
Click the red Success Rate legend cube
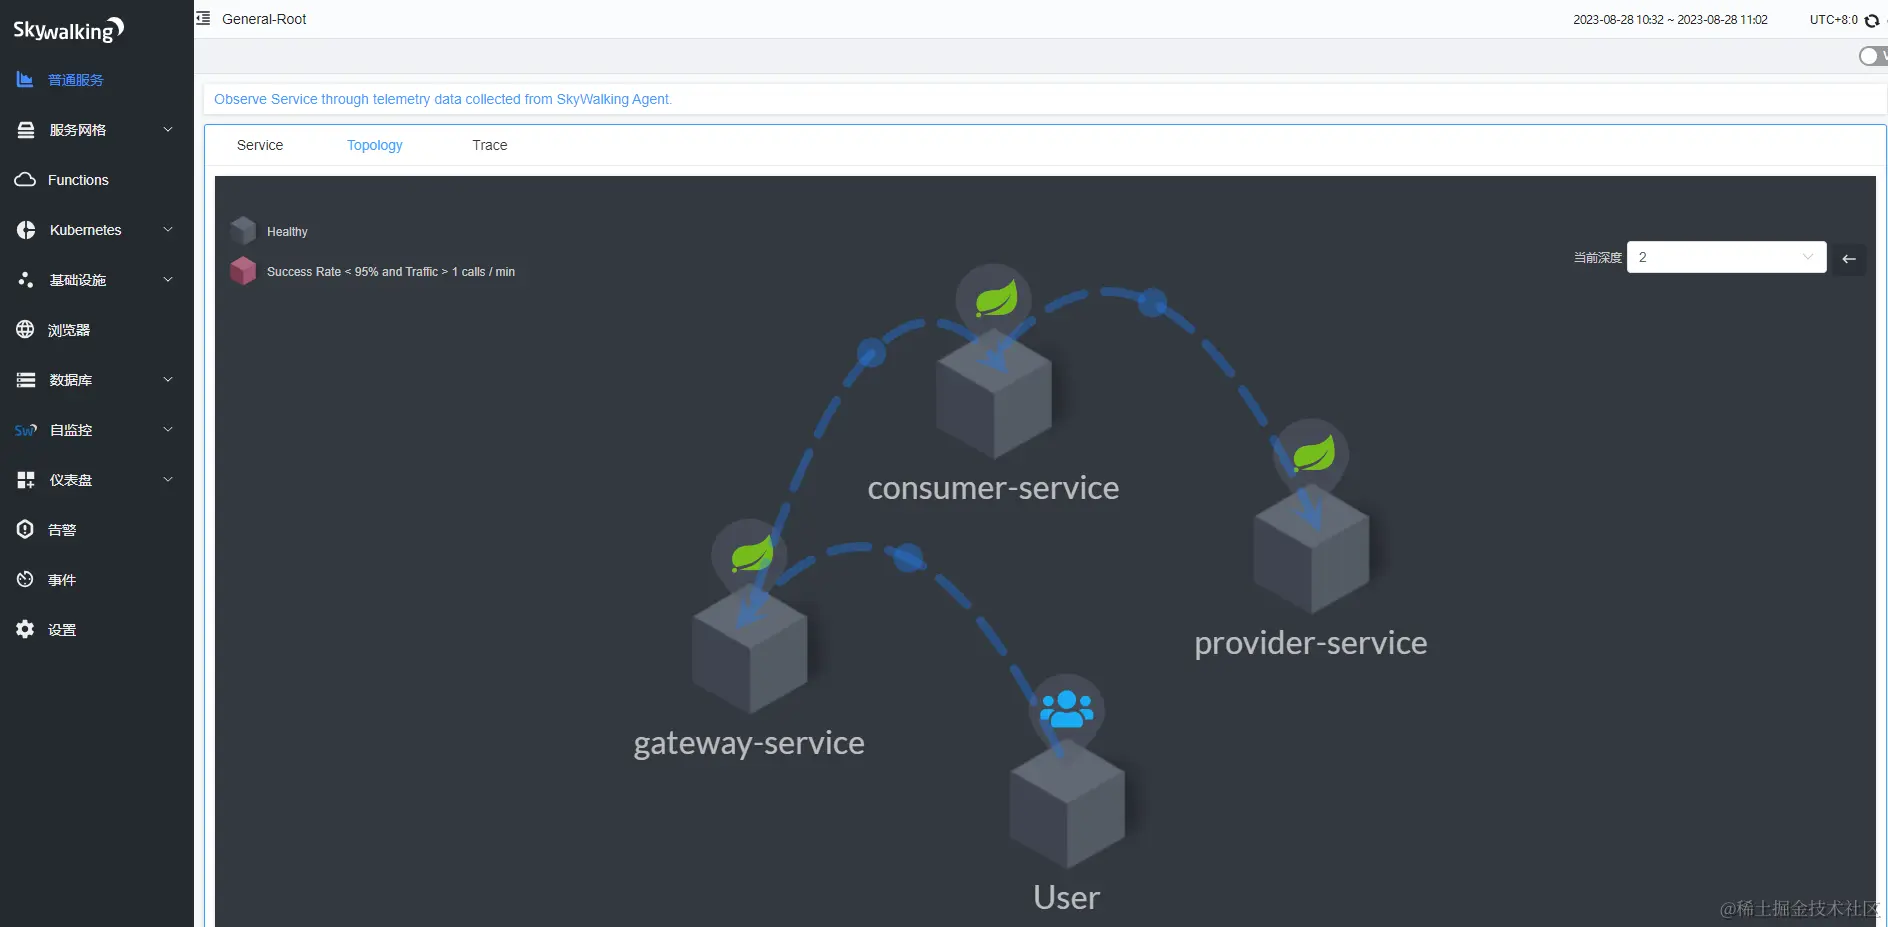[x=243, y=271]
